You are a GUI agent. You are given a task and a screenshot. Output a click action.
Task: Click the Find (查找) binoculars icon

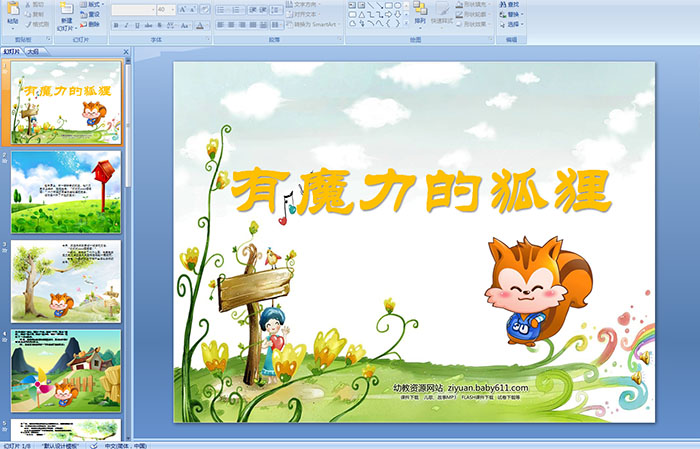coord(512,4)
